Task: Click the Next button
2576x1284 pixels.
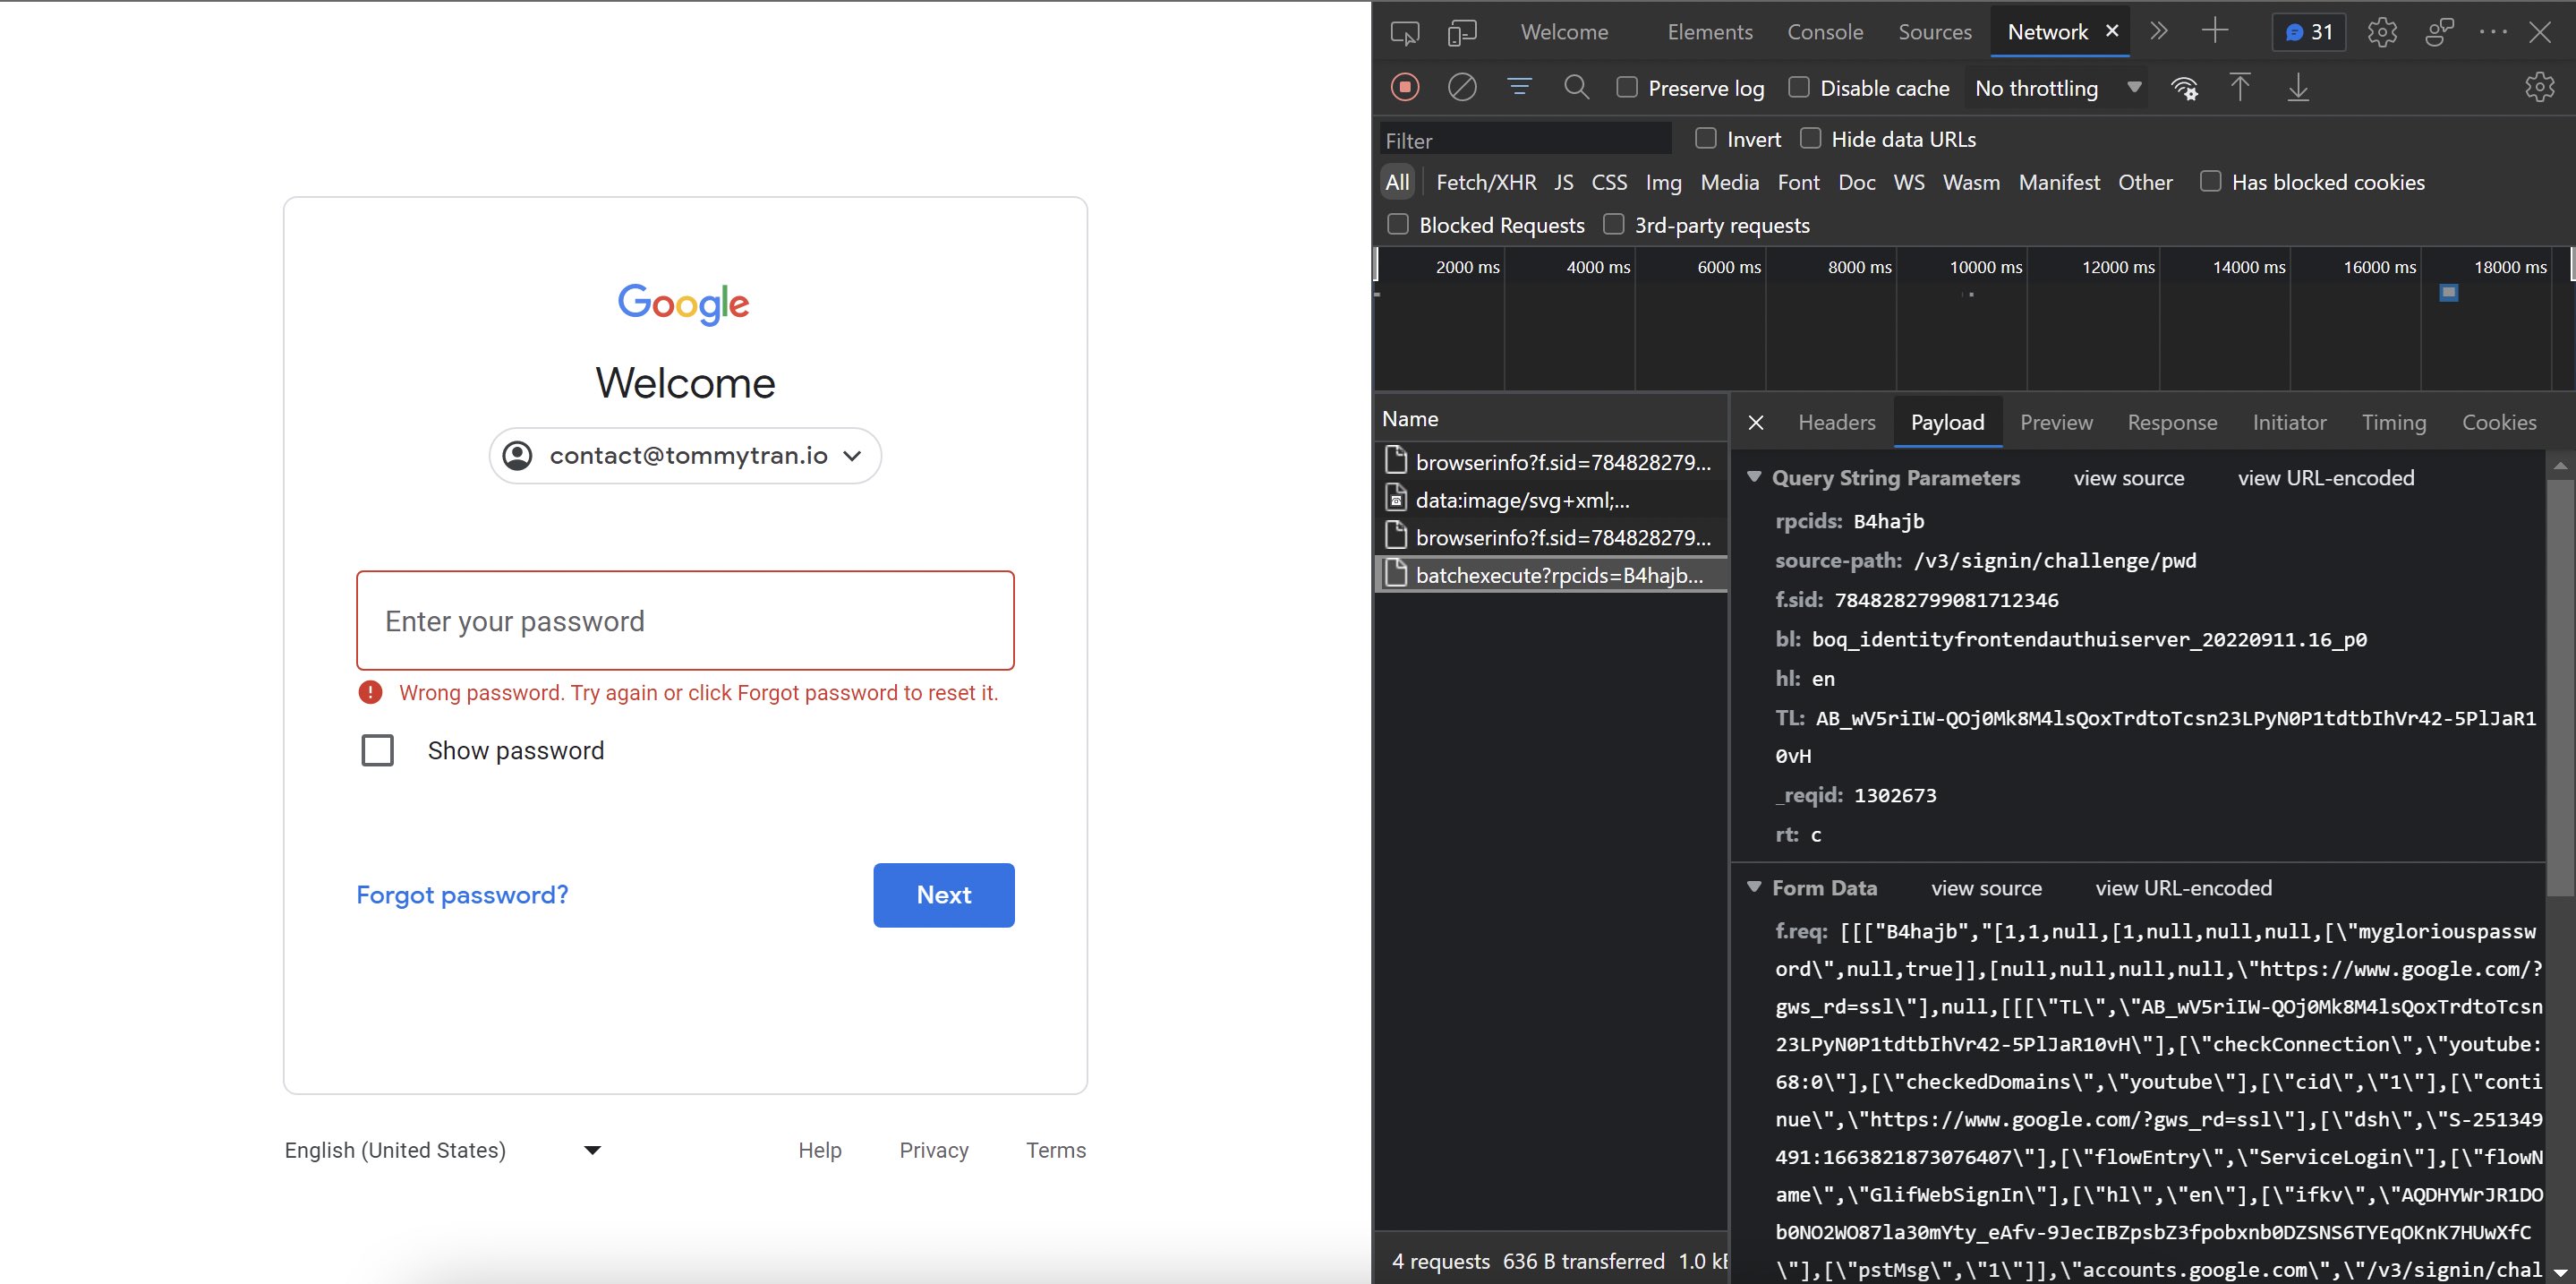Action: tap(943, 895)
